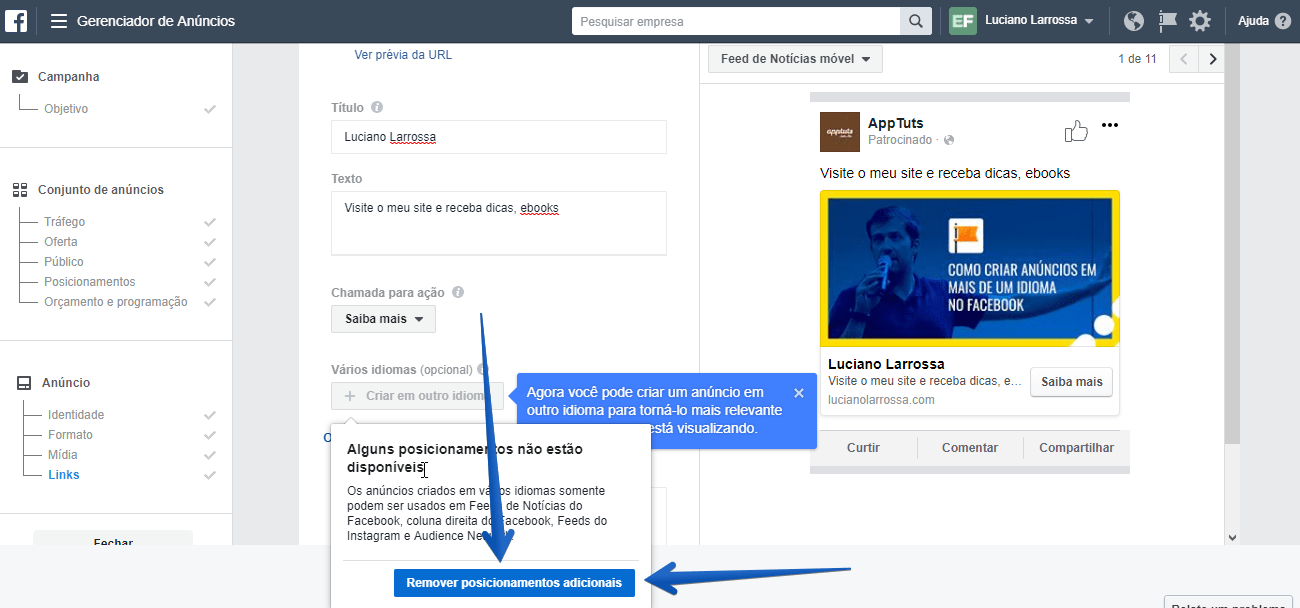Click the Fechar button in the sidebar
1300x608 pixels.
pos(113,538)
